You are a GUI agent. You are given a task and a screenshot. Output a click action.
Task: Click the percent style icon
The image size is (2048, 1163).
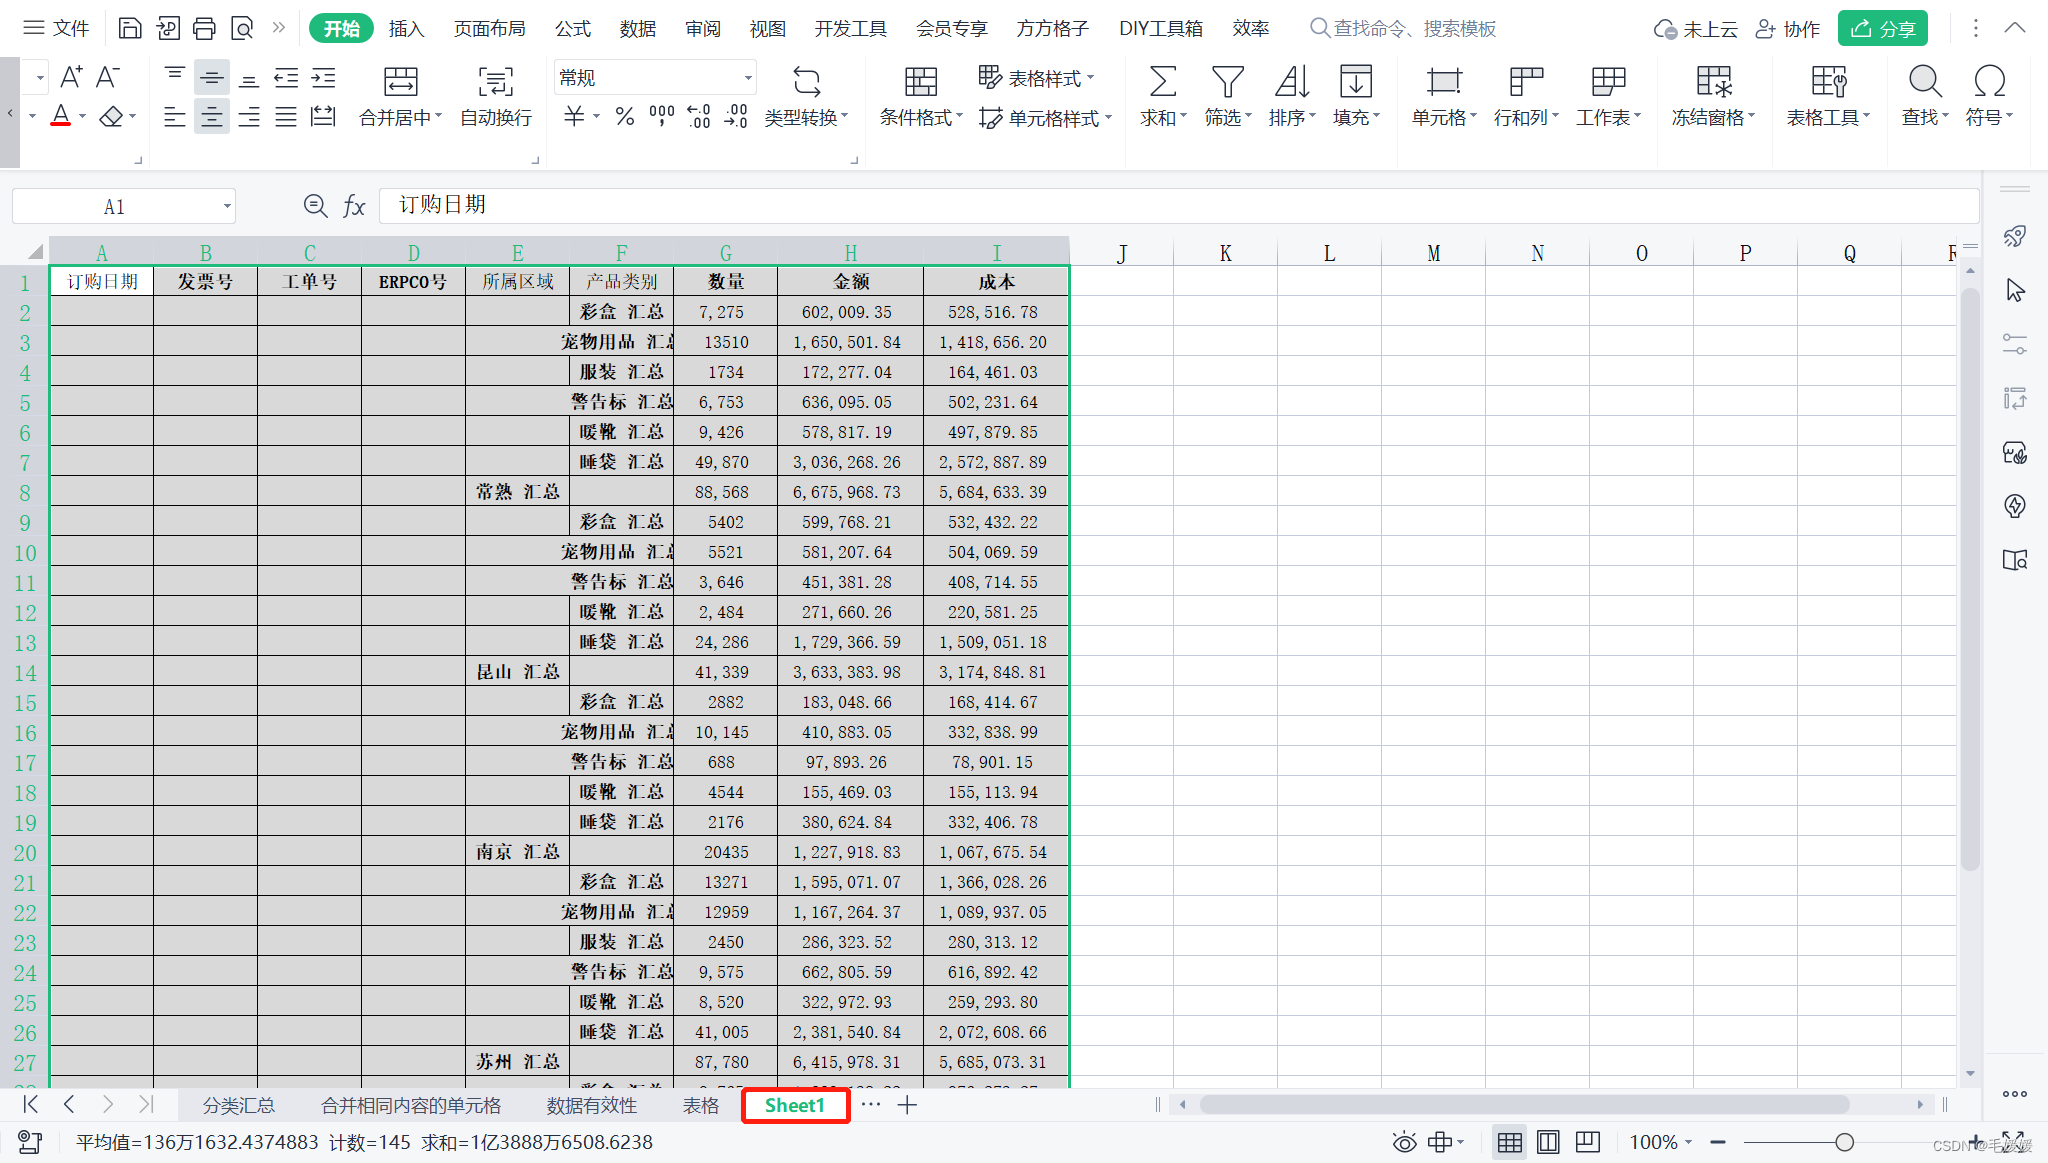[x=625, y=117]
